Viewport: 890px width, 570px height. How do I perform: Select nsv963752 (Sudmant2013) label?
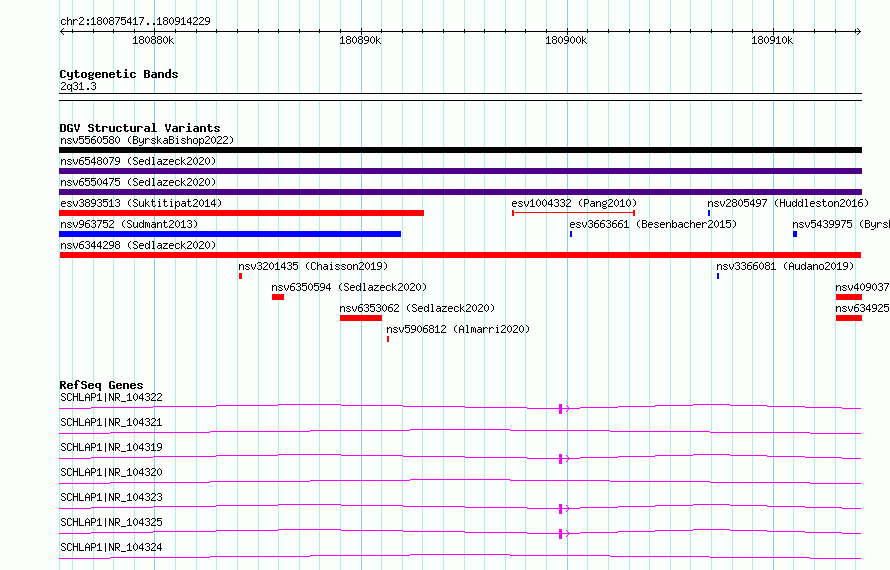pyautogui.click(x=129, y=224)
